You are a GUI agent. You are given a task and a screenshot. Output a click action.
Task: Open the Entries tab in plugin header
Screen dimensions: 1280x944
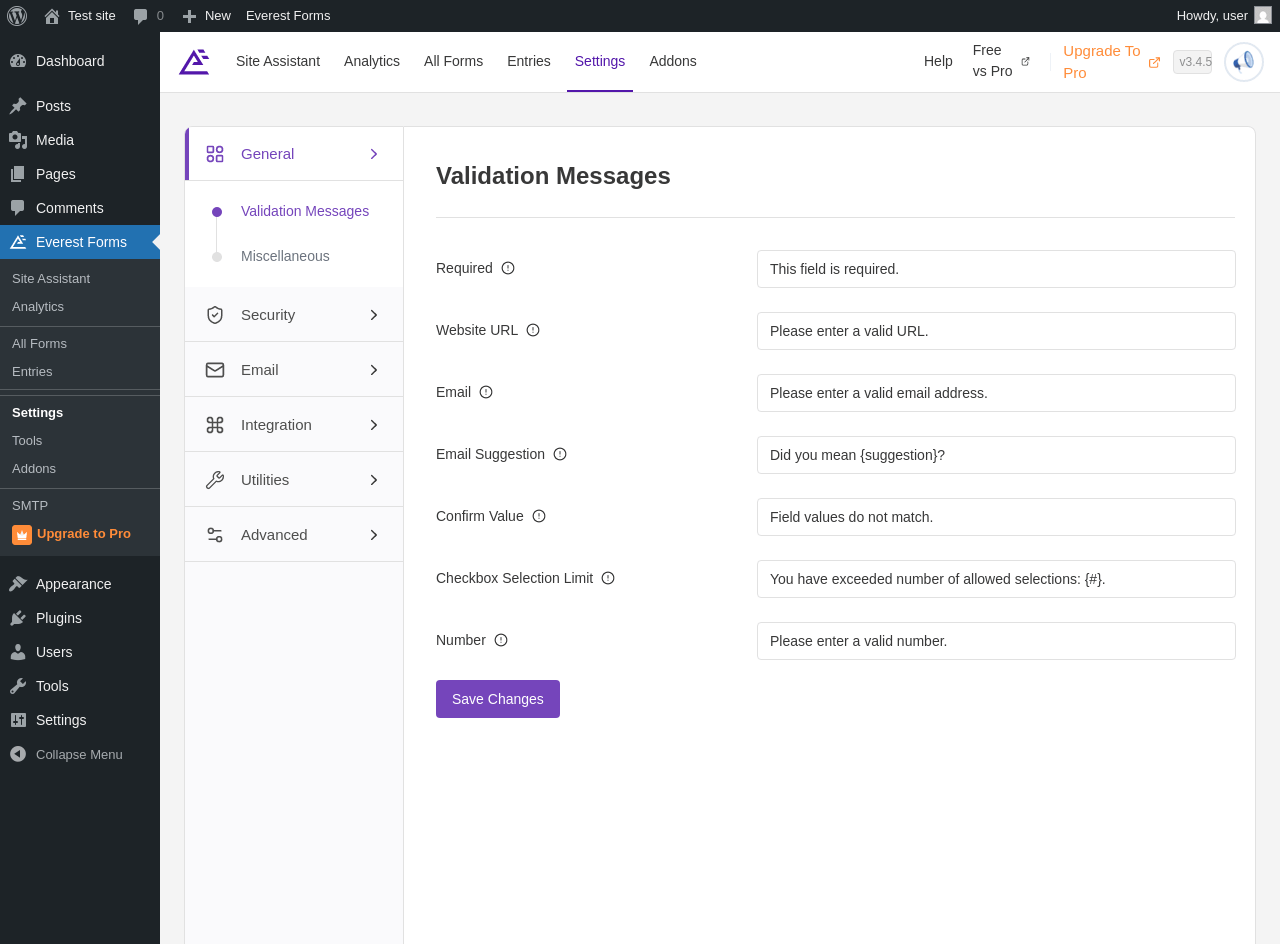tap(529, 61)
